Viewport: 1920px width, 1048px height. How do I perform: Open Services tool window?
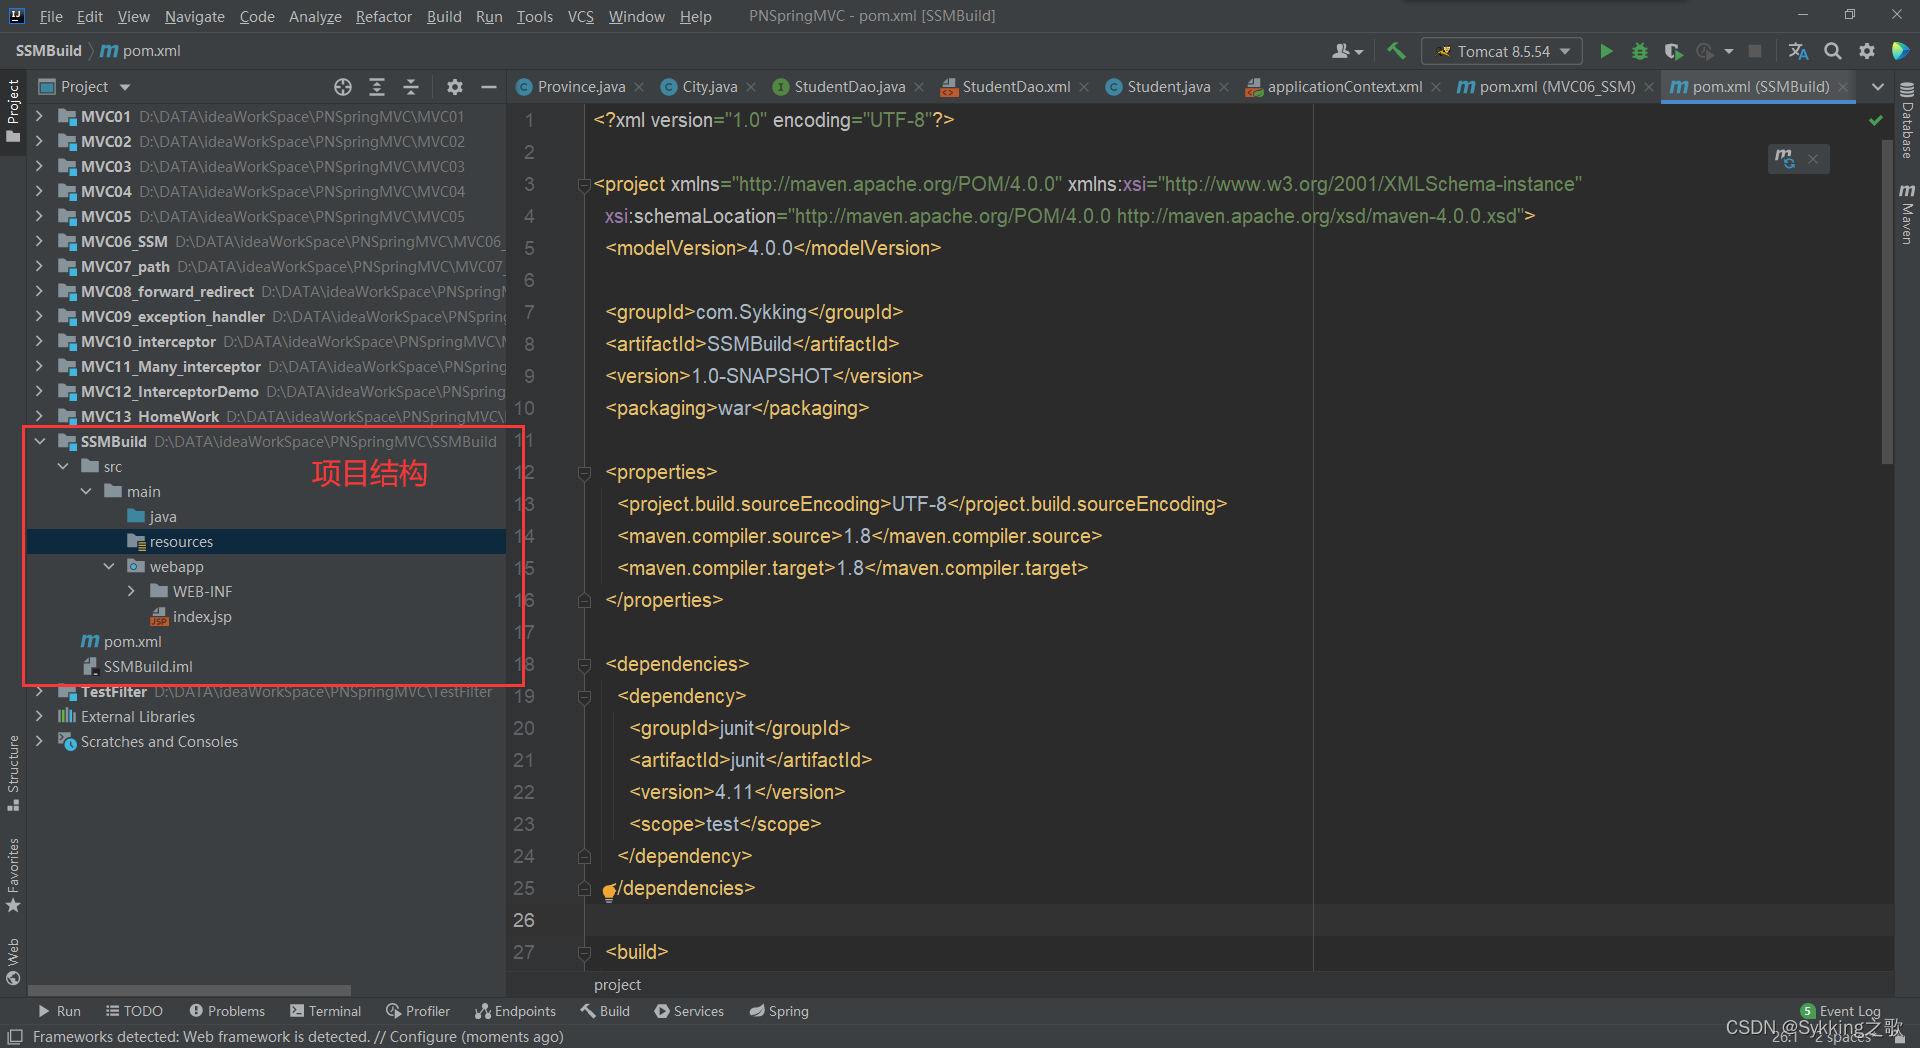[x=689, y=1011]
